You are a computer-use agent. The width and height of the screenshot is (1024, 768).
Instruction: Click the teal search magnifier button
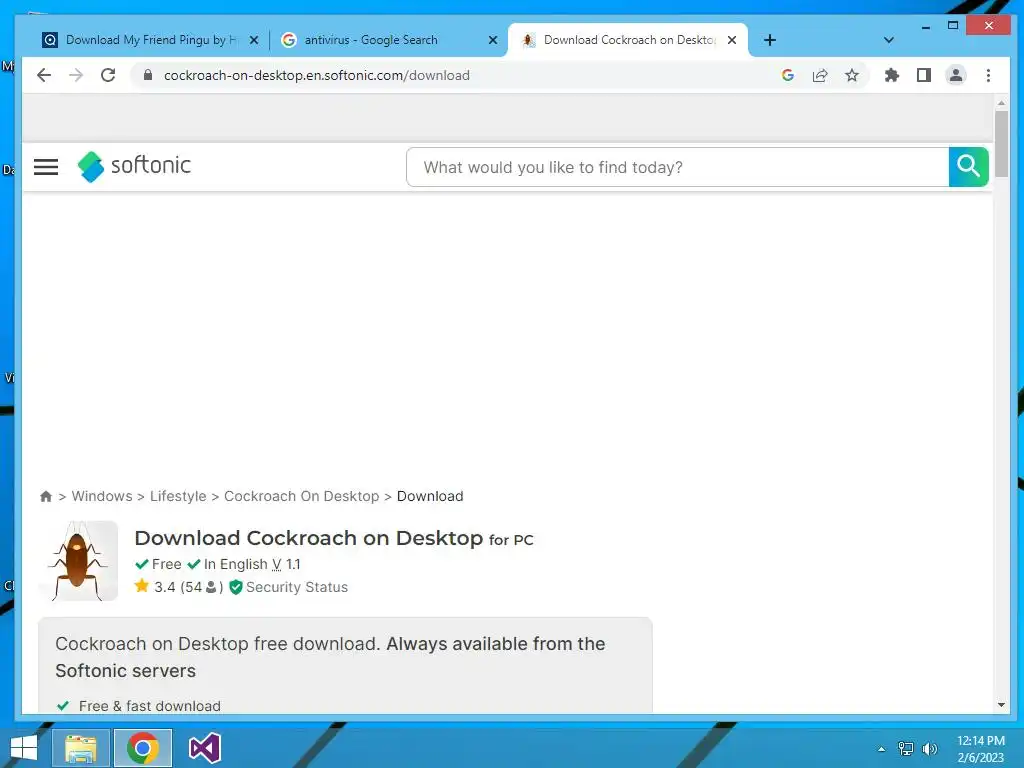[x=968, y=167]
